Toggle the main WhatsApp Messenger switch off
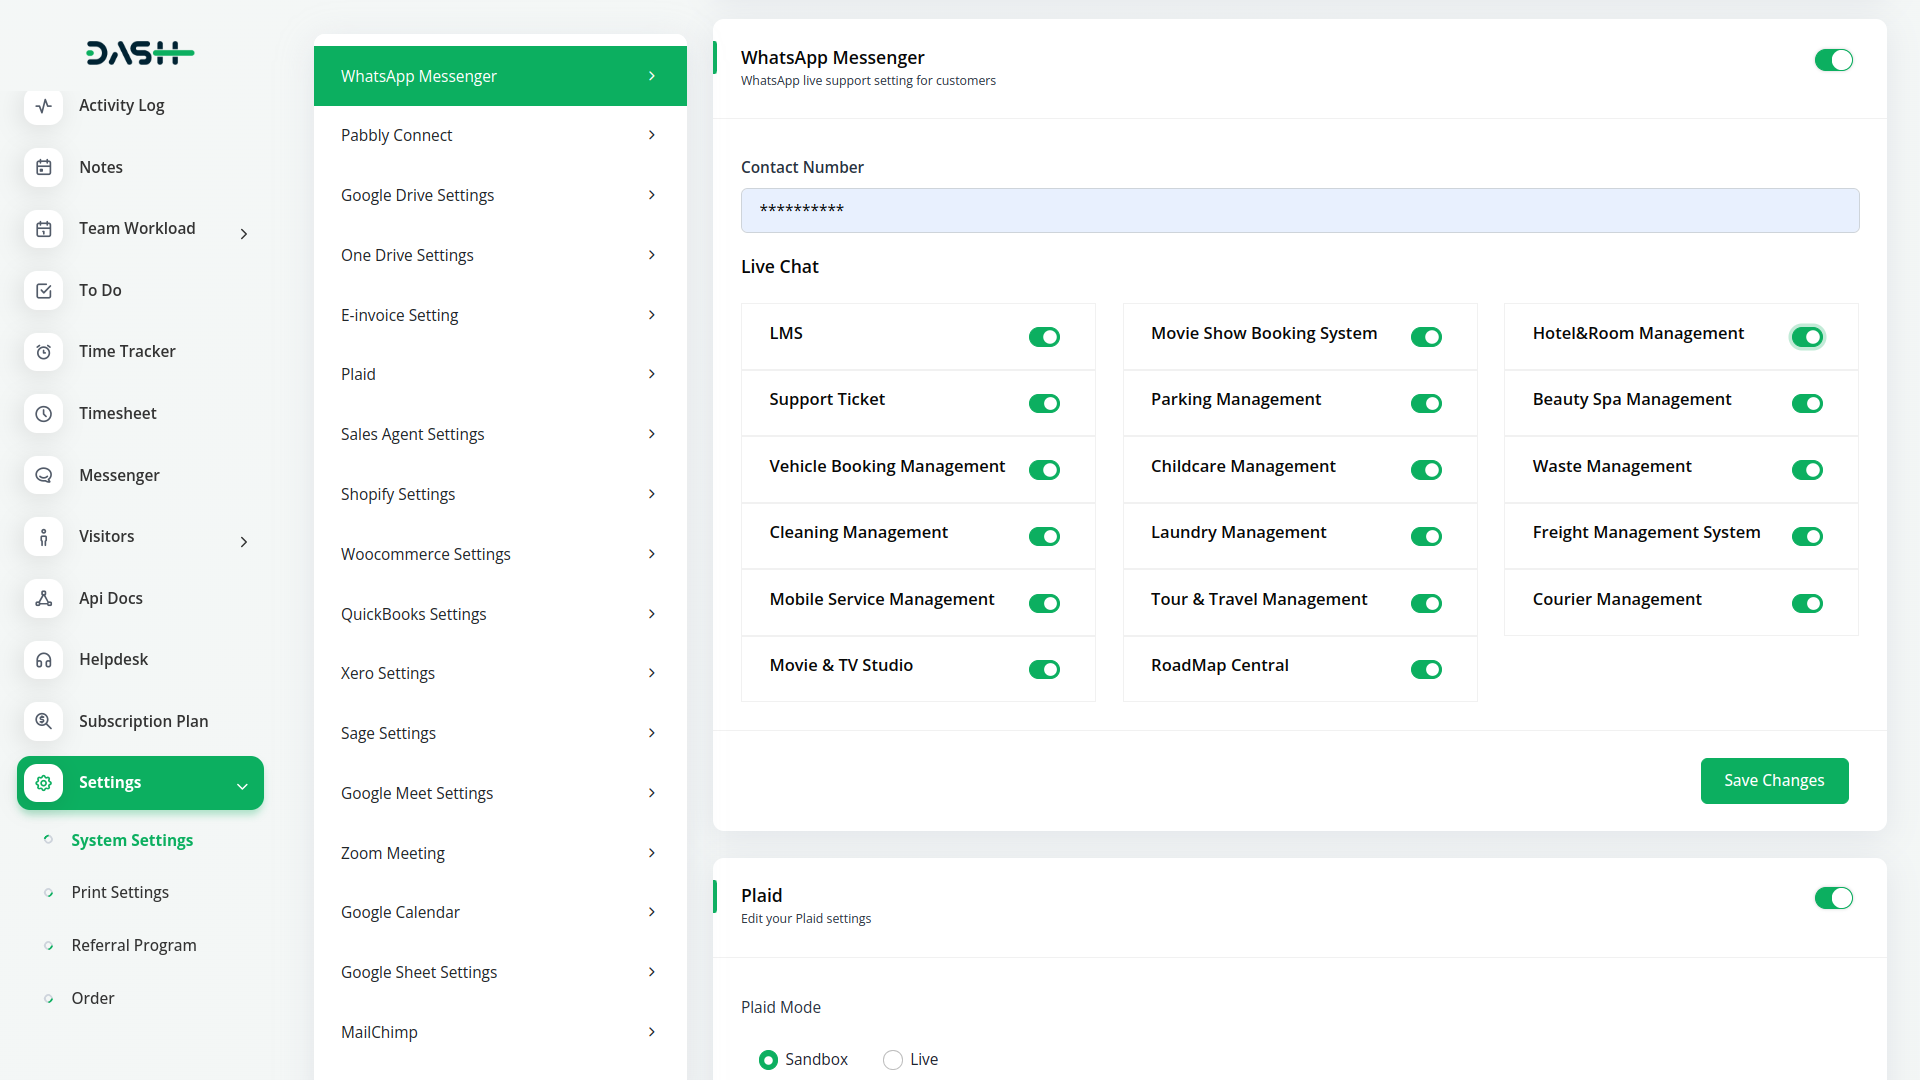 click(x=1833, y=60)
